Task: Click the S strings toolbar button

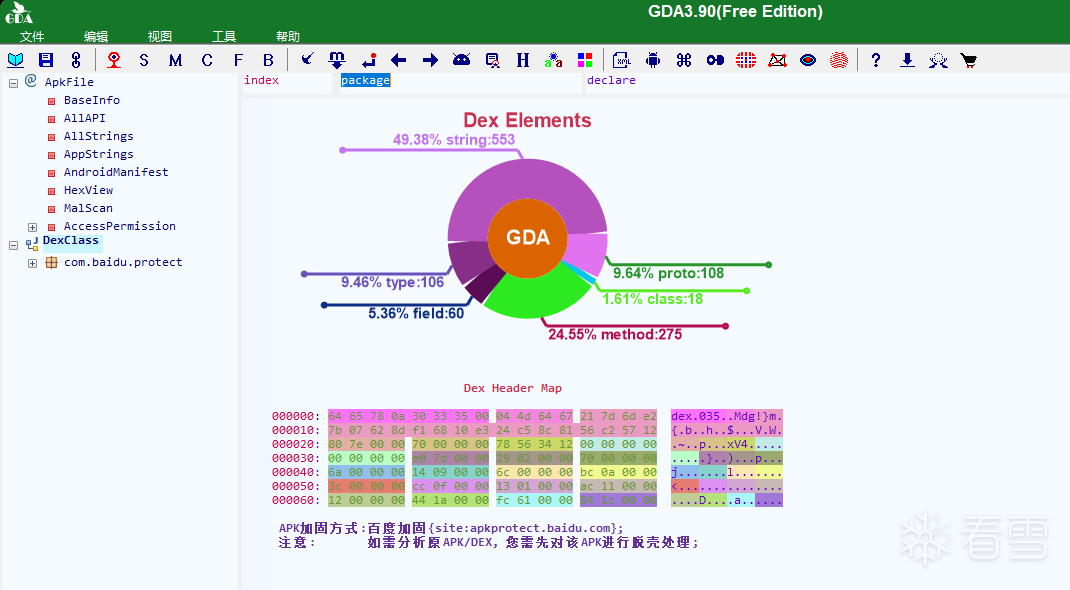Action: coord(144,60)
